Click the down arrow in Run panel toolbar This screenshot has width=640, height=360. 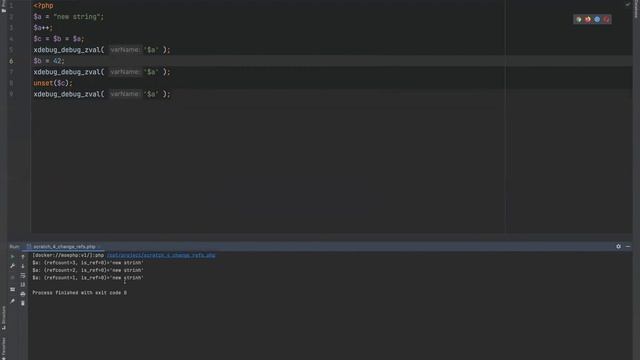point(23,266)
